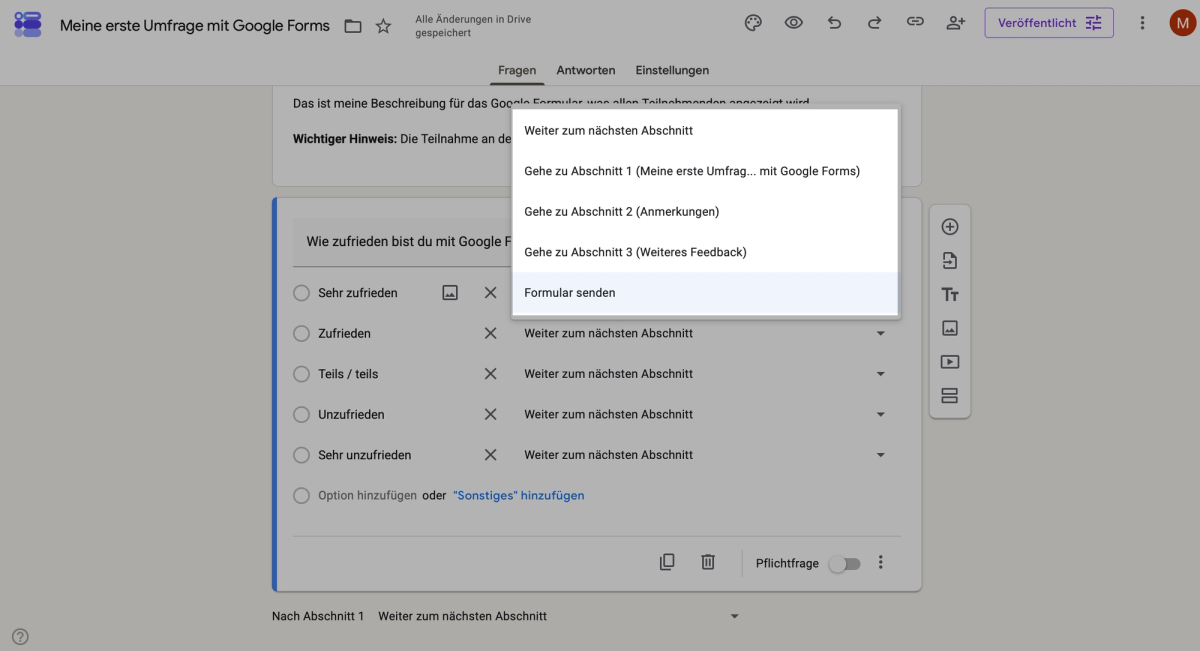Toggle the Pflichtfrage switch
This screenshot has height=651, width=1200.
point(844,563)
